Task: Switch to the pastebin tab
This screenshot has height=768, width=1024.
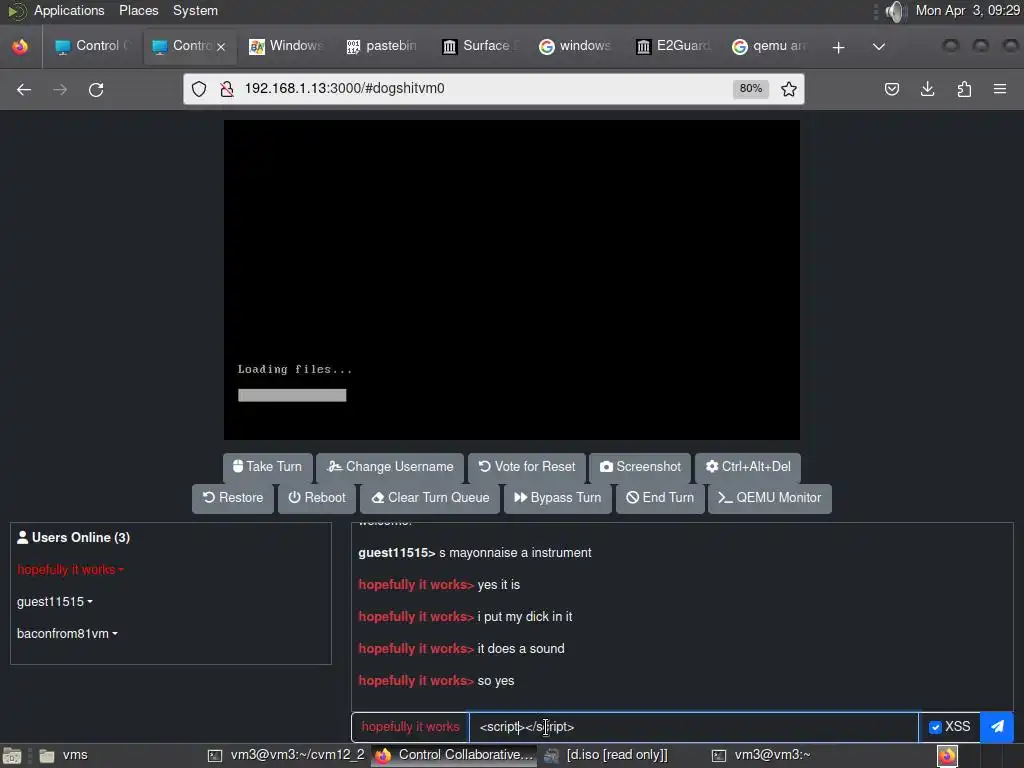Action: [x=382, y=46]
